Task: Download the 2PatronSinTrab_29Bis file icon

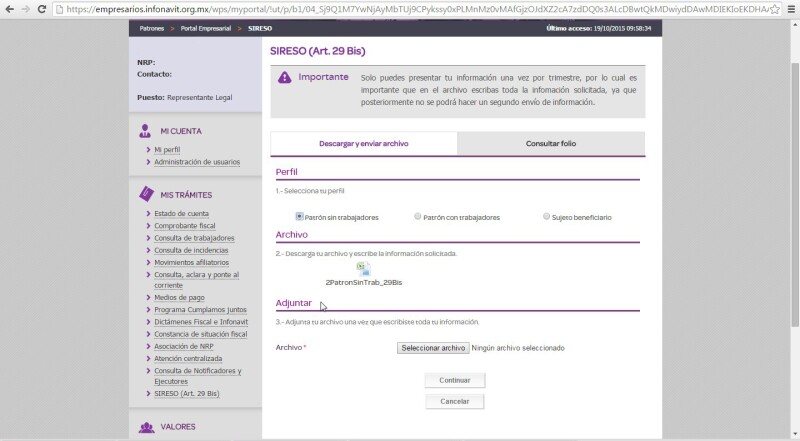Action: click(x=364, y=269)
